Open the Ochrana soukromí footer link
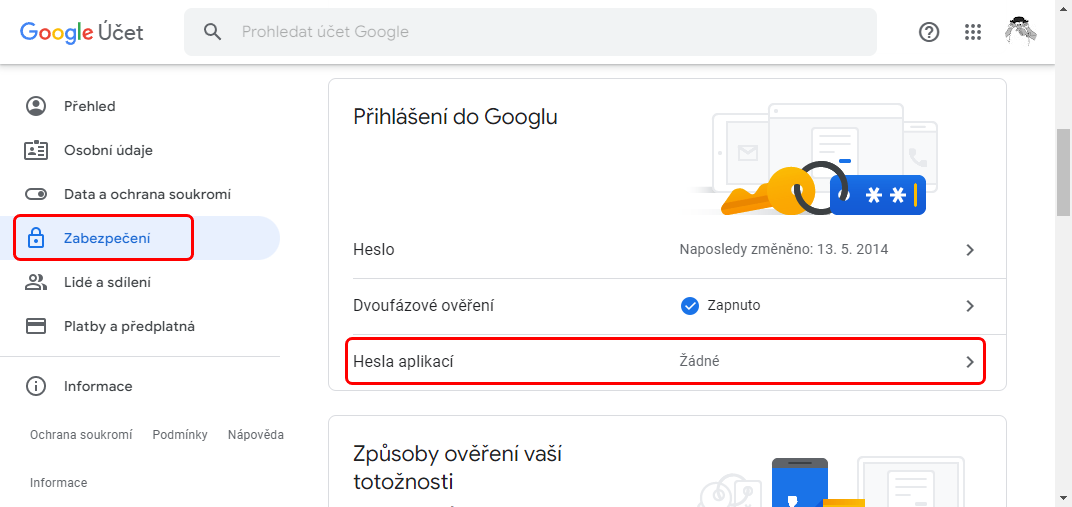 (81, 435)
